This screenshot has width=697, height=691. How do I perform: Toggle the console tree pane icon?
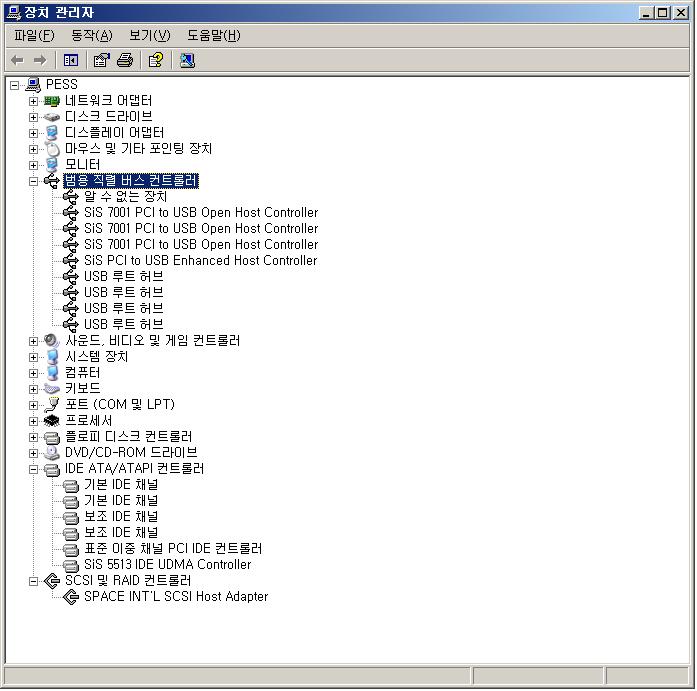[71, 60]
